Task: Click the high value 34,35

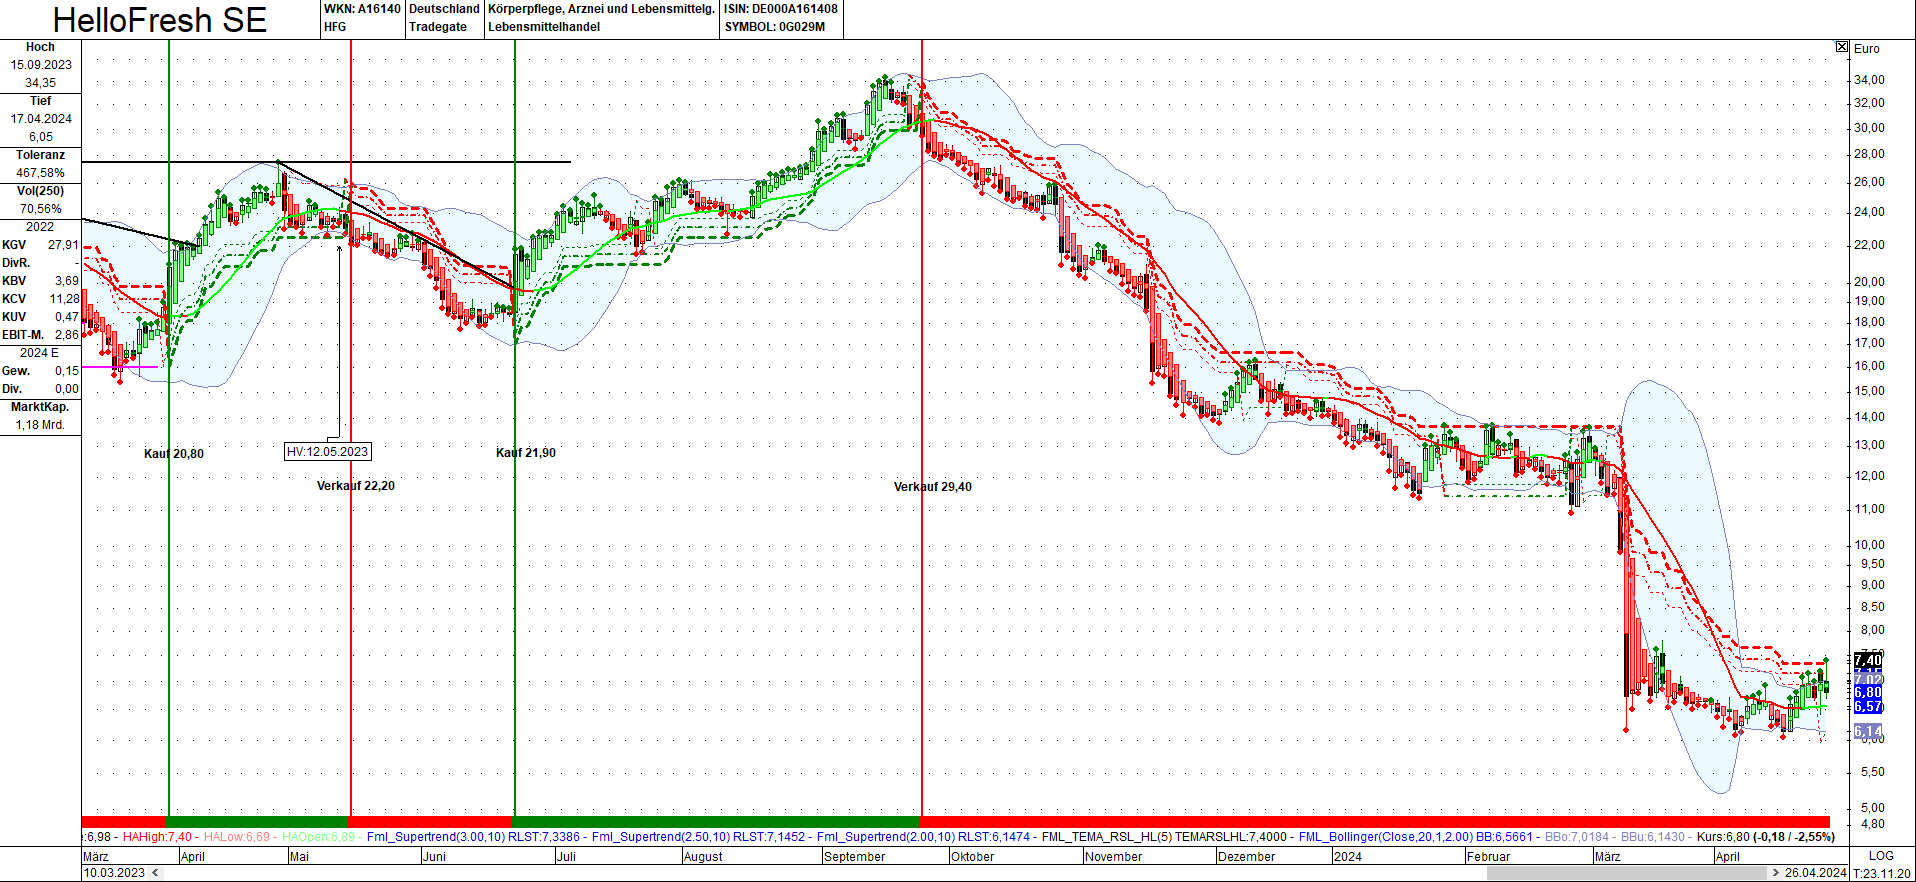Action: click(41, 83)
